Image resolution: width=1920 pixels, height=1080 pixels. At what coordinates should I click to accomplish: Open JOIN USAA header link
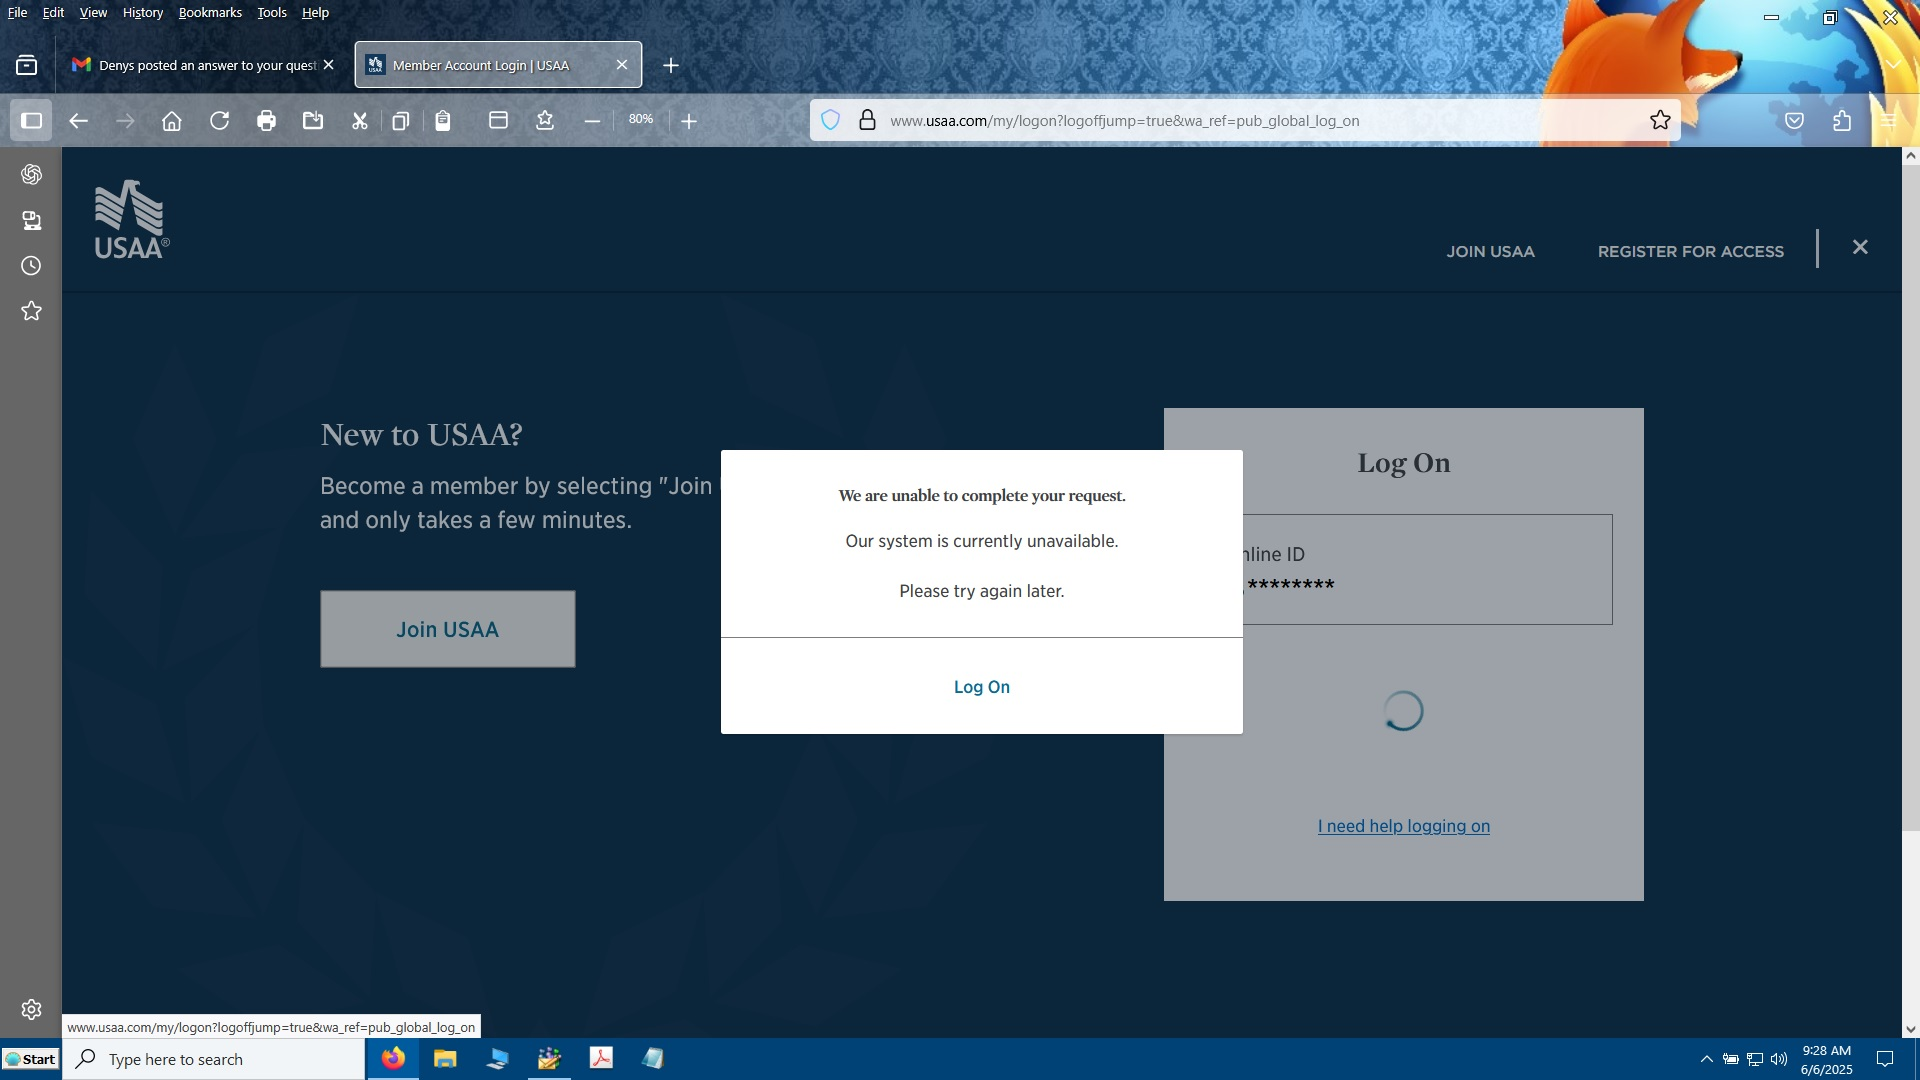click(x=1490, y=251)
